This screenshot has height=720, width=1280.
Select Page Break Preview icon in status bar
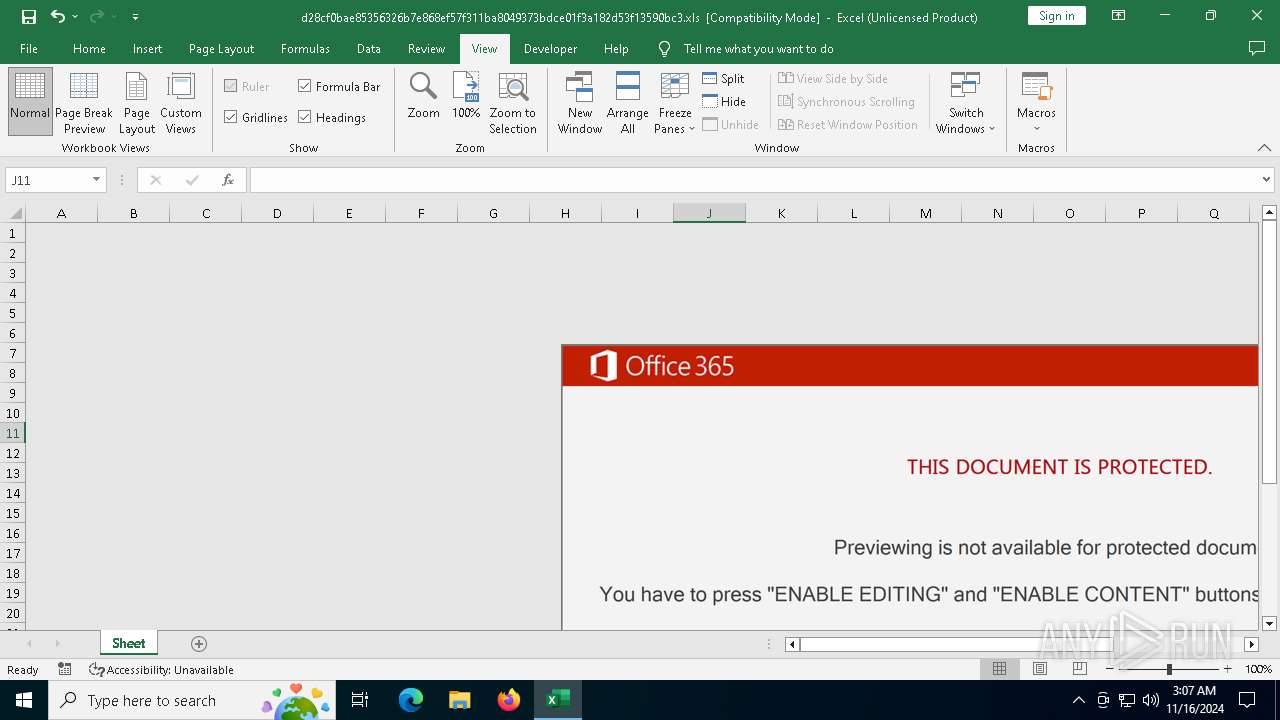pyautogui.click(x=1080, y=669)
